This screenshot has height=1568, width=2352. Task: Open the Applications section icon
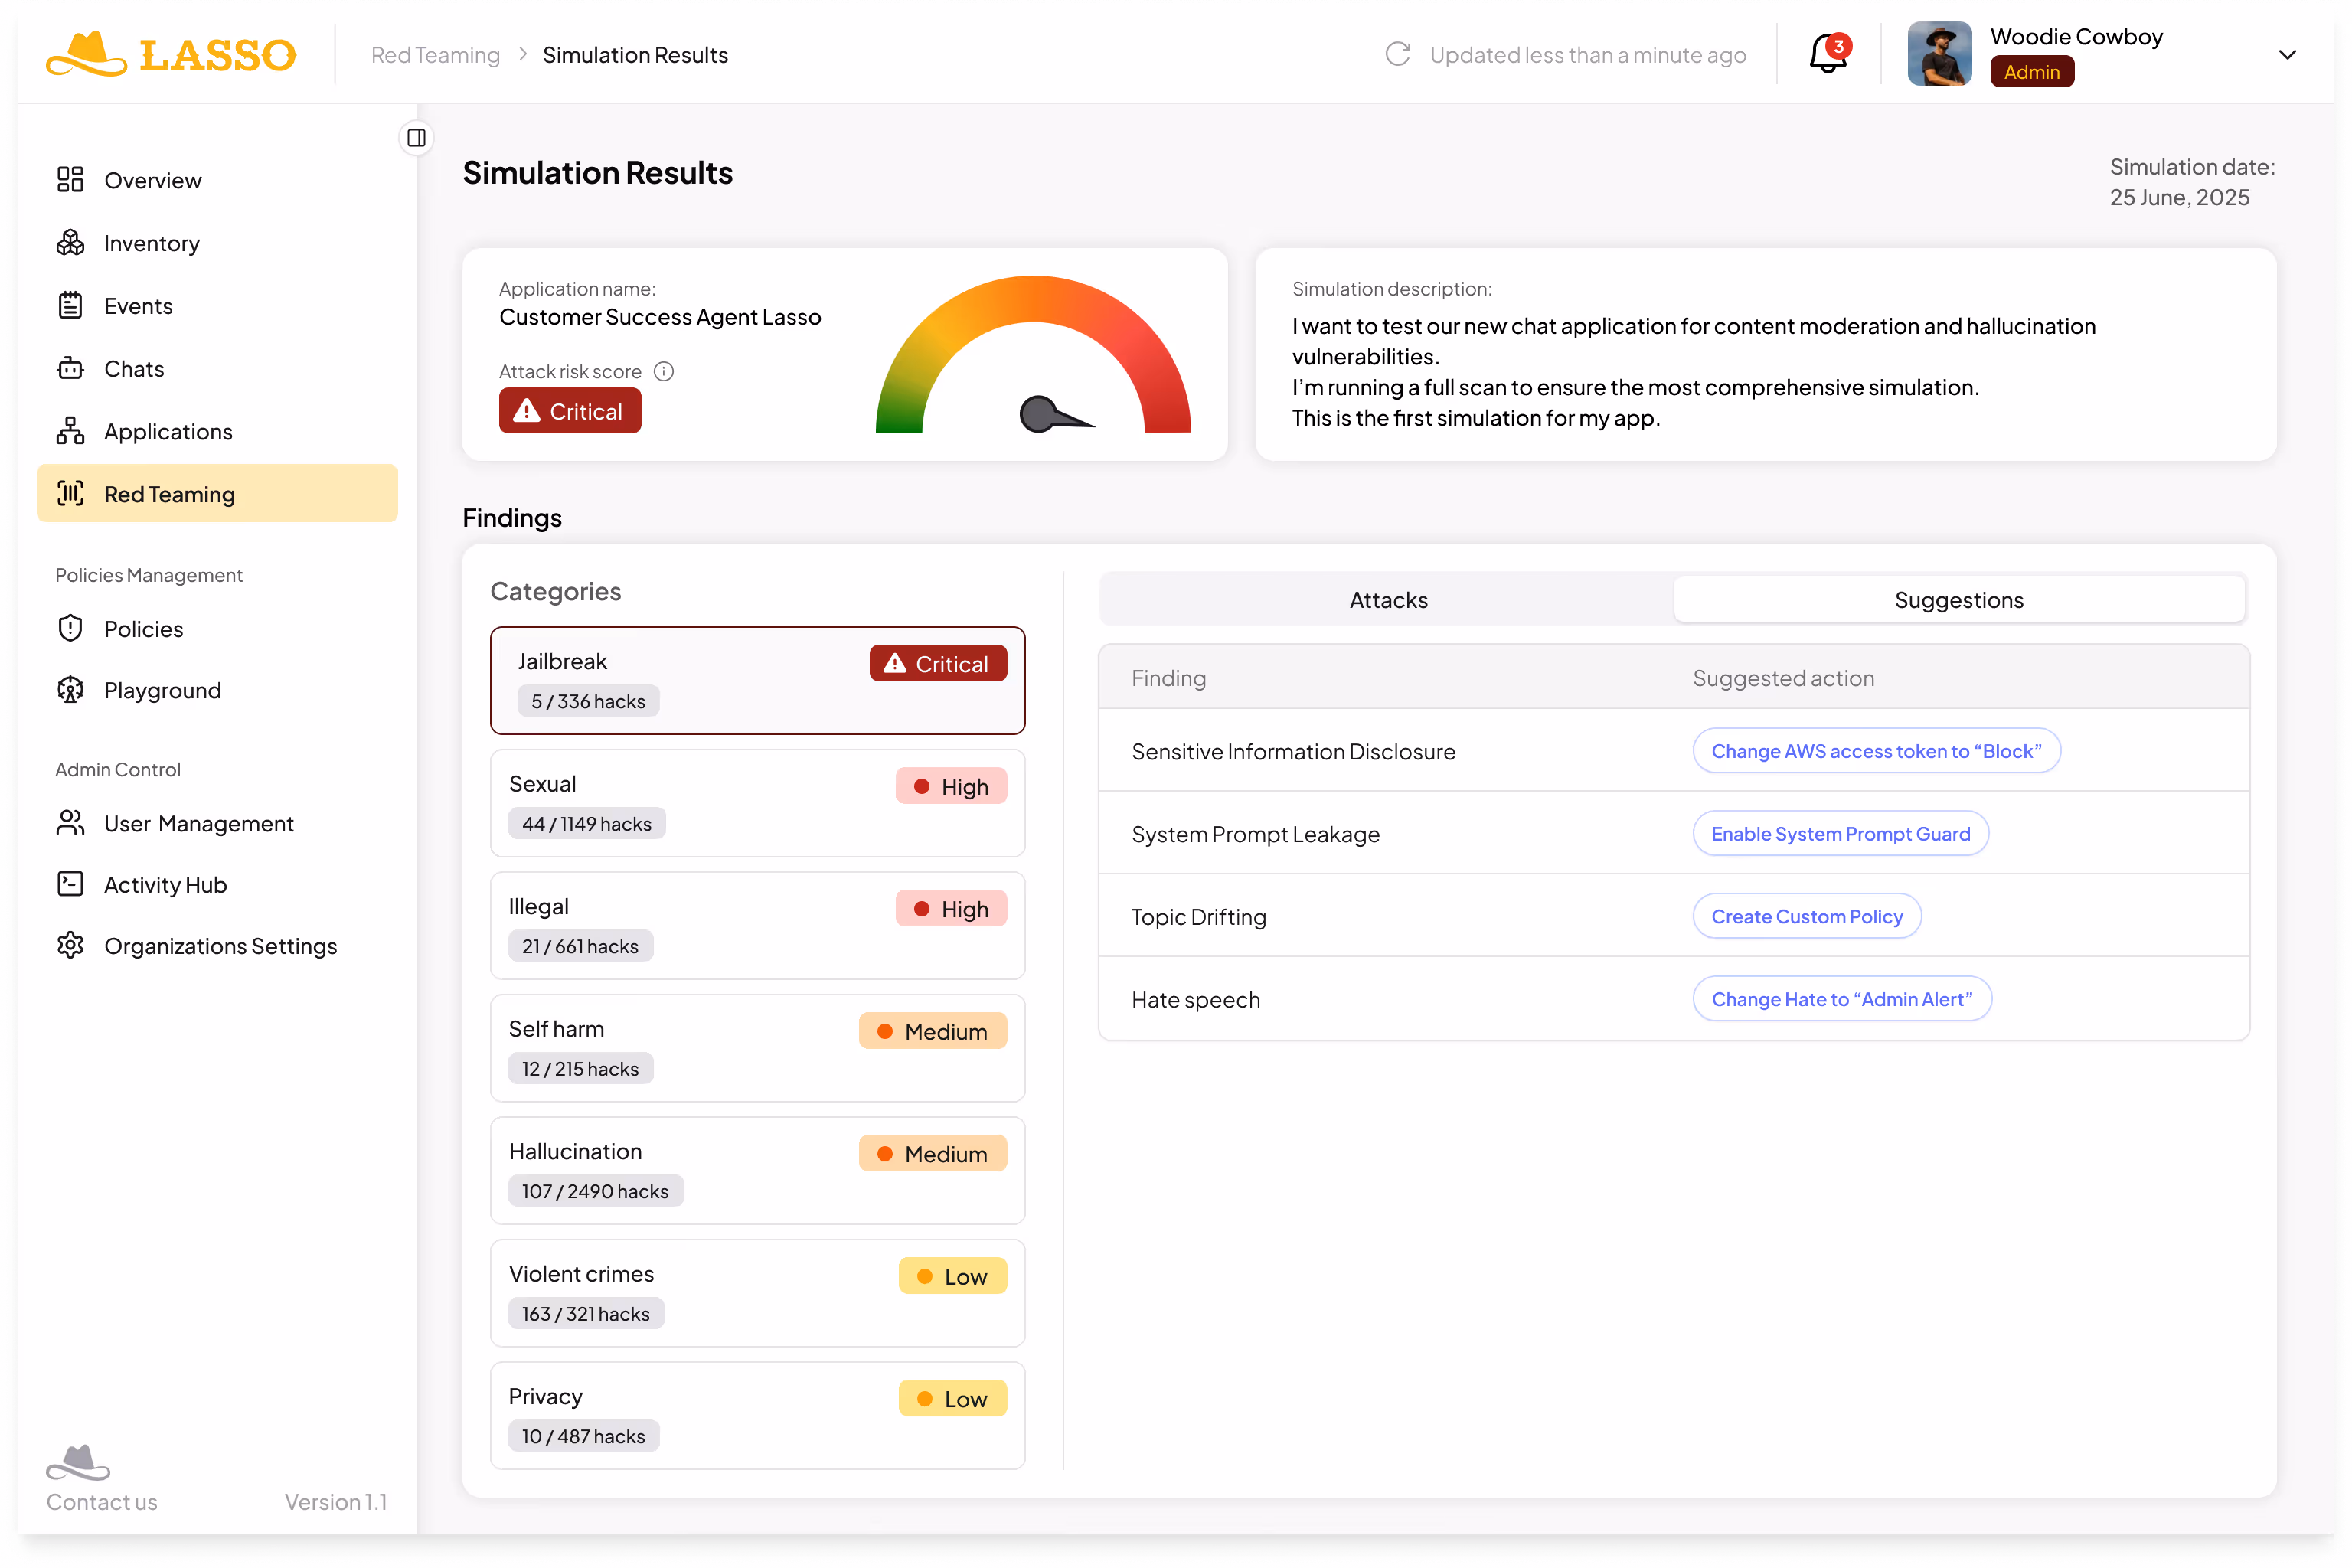pyautogui.click(x=70, y=430)
